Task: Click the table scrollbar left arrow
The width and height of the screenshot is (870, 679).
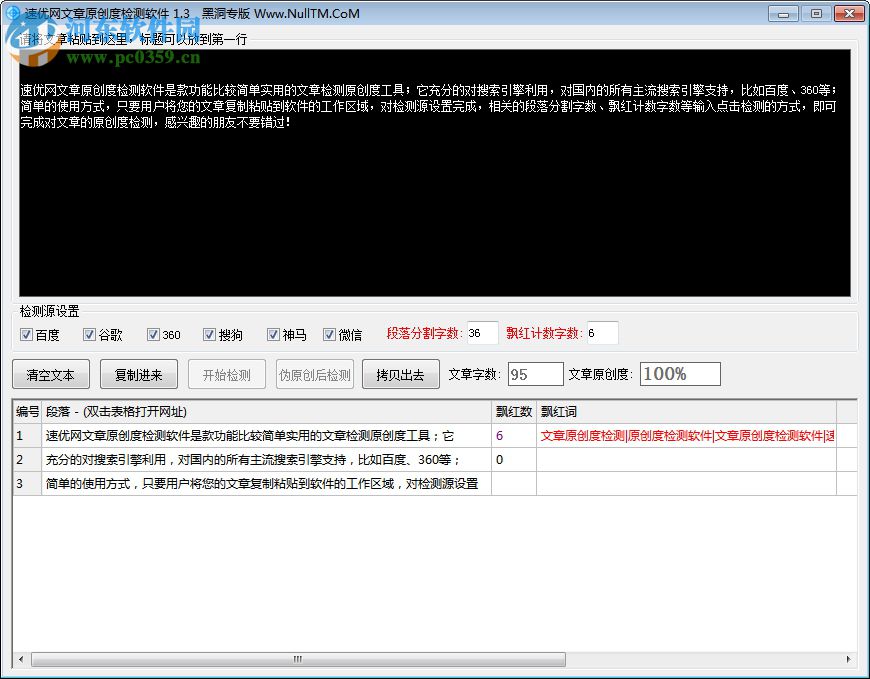Action: [21, 659]
